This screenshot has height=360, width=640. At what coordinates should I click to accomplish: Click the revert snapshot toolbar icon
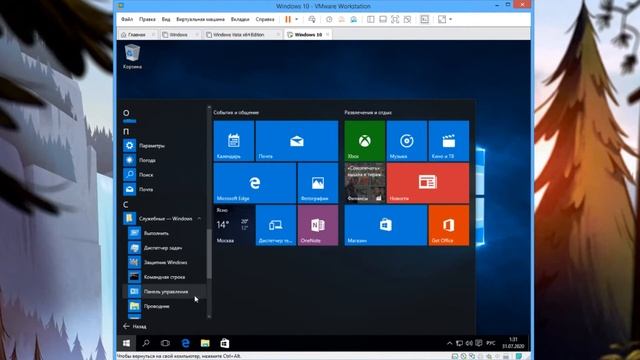342,19
